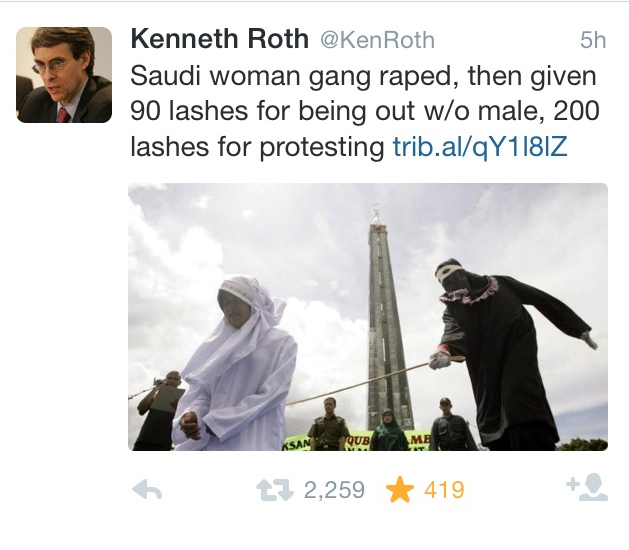Image resolution: width=629 pixels, height=550 pixels.
Task: Tap the reply arrow icon
Action: tap(147, 489)
